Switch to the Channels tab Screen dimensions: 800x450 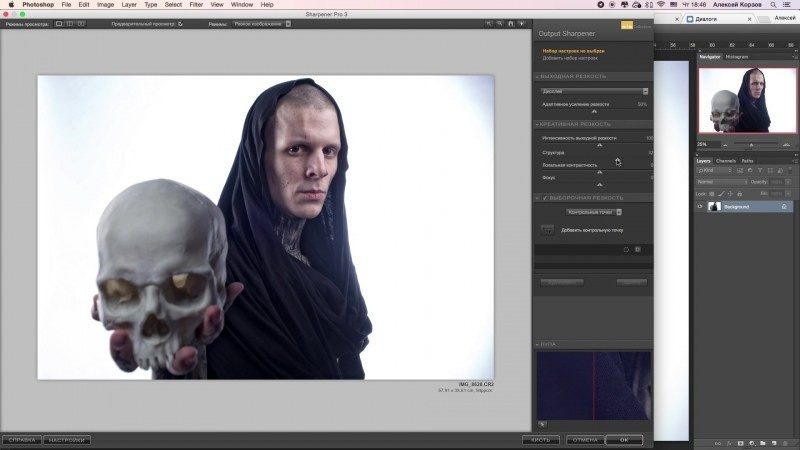tap(725, 161)
